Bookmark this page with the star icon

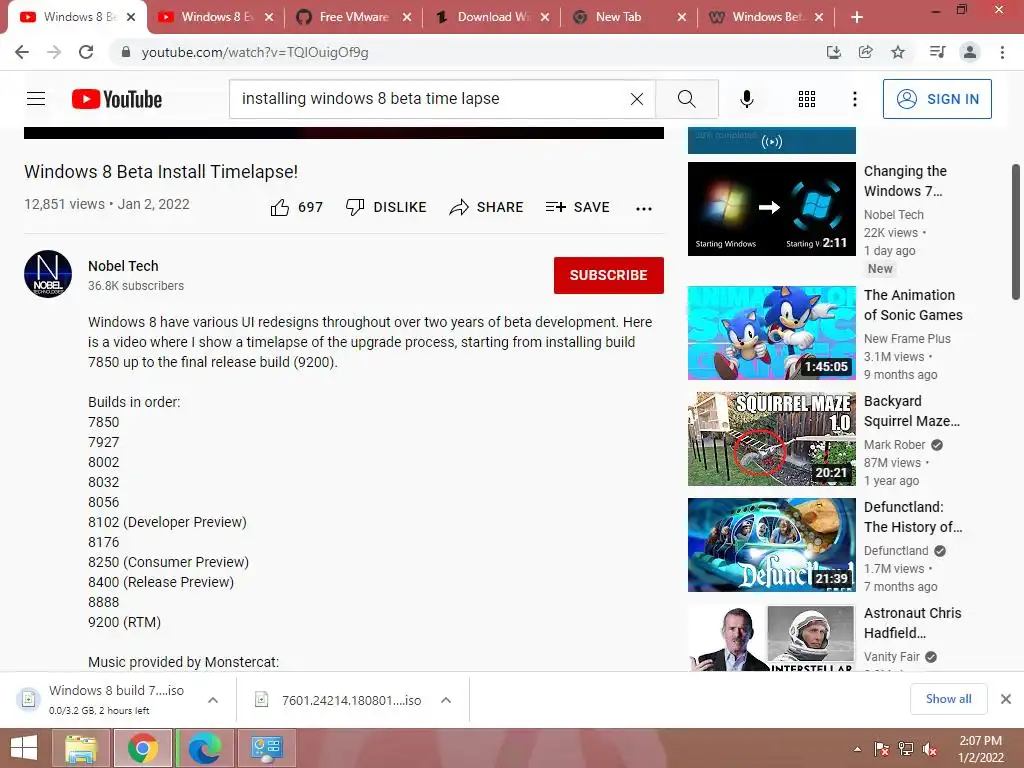point(898,52)
